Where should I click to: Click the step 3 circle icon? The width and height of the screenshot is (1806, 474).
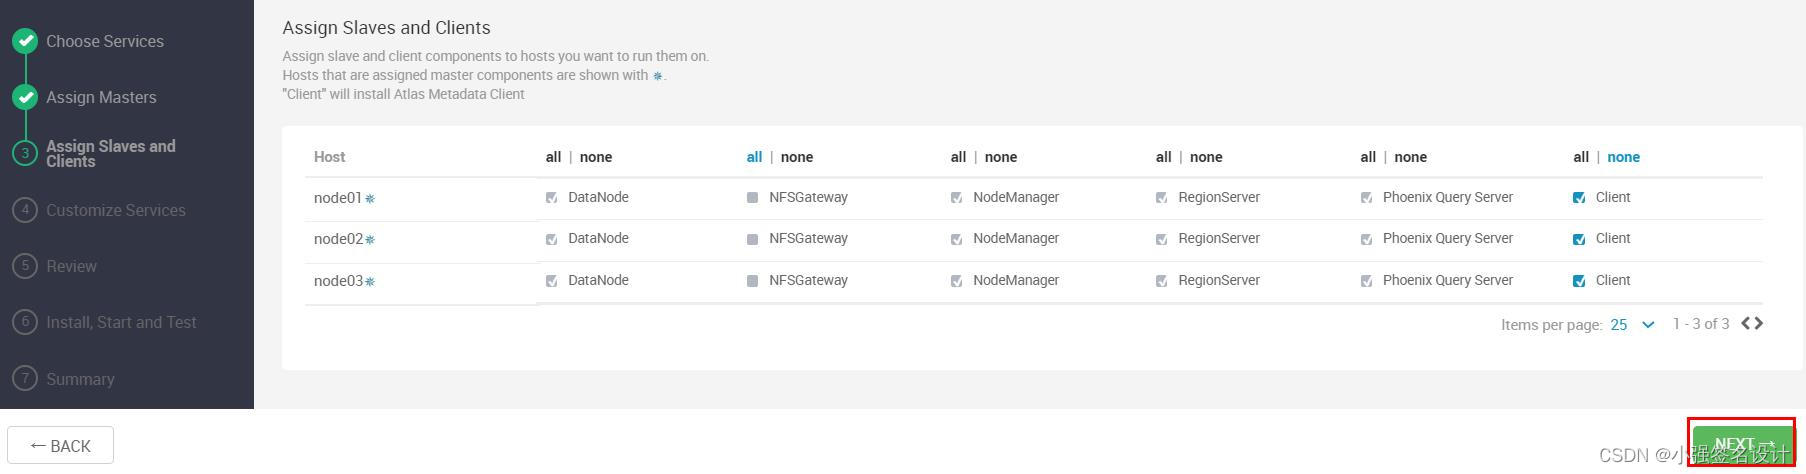click(x=25, y=153)
